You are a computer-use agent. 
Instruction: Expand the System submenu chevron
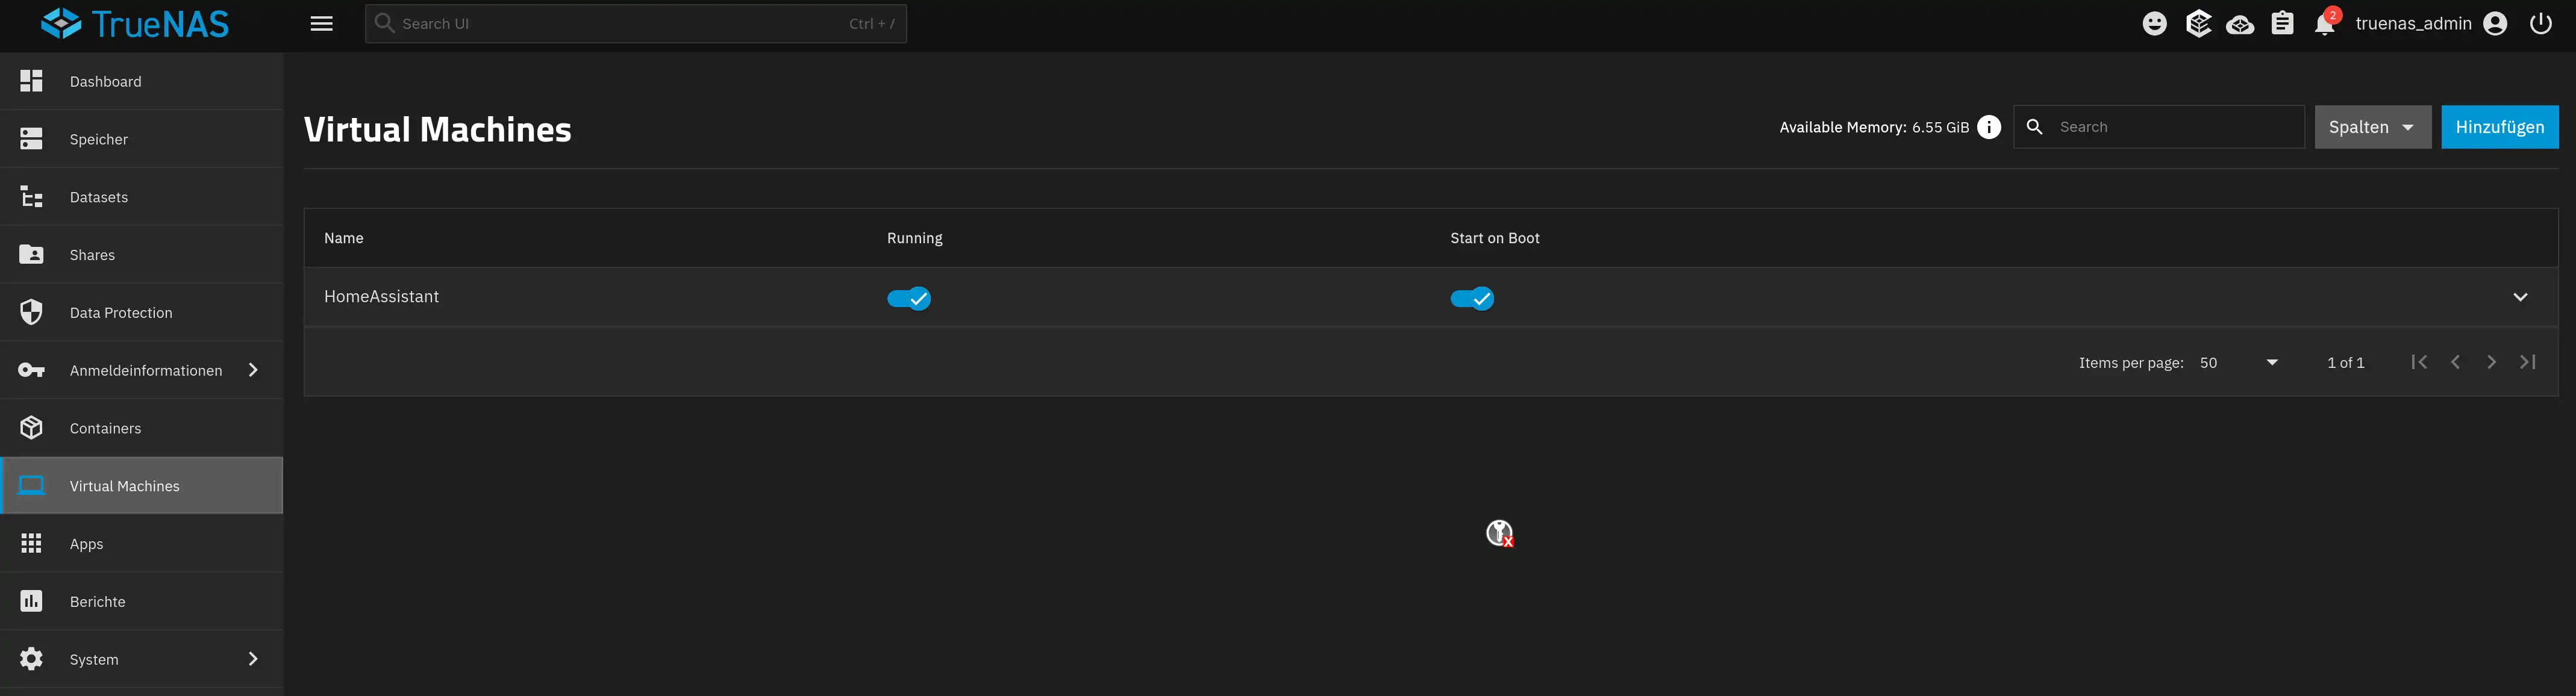point(253,659)
